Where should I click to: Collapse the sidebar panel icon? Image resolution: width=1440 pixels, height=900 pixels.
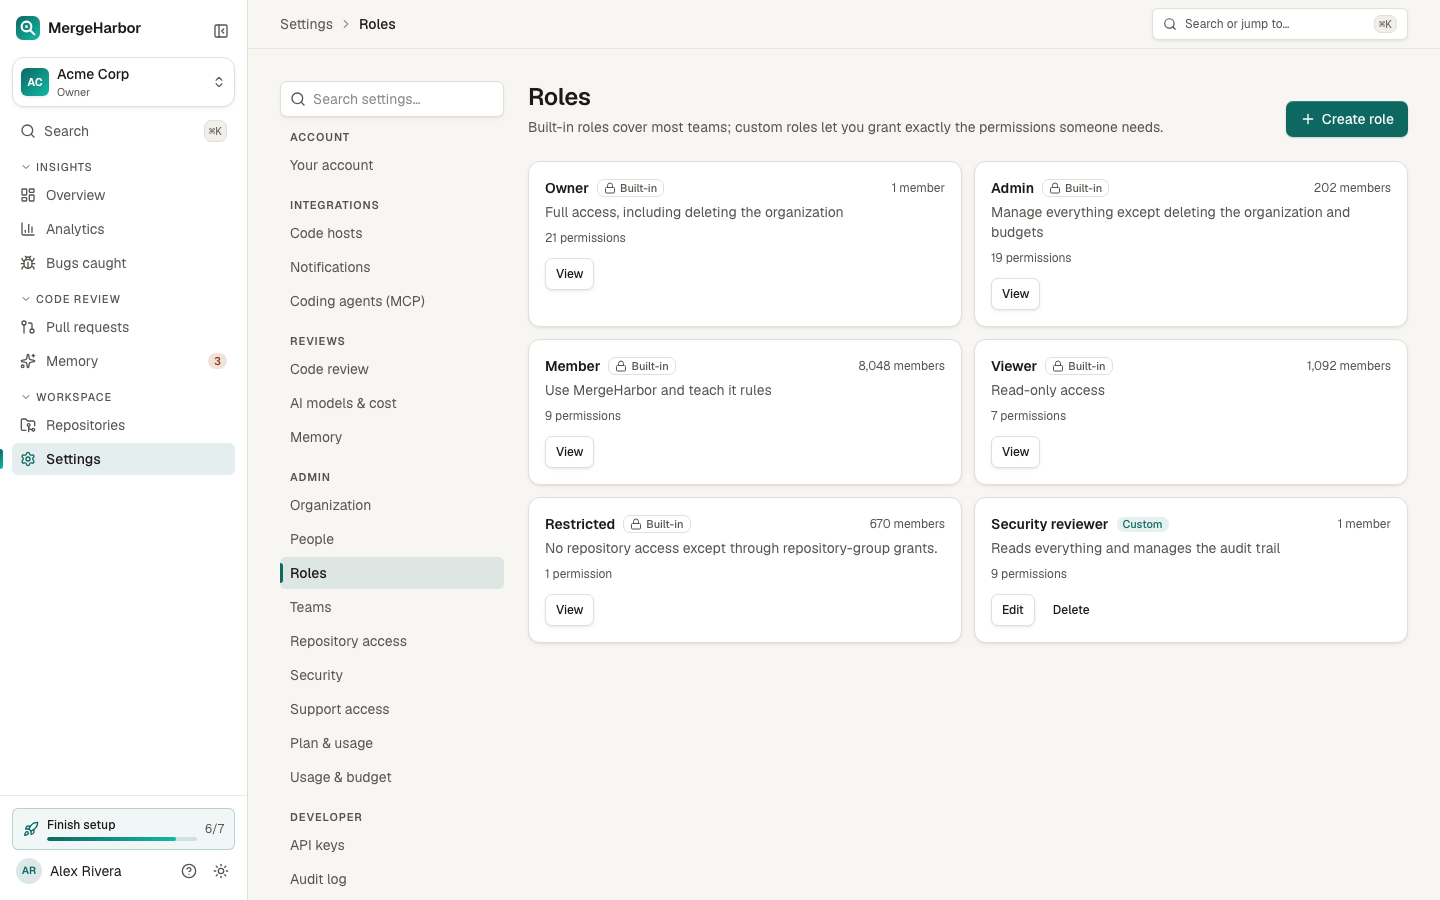[221, 31]
